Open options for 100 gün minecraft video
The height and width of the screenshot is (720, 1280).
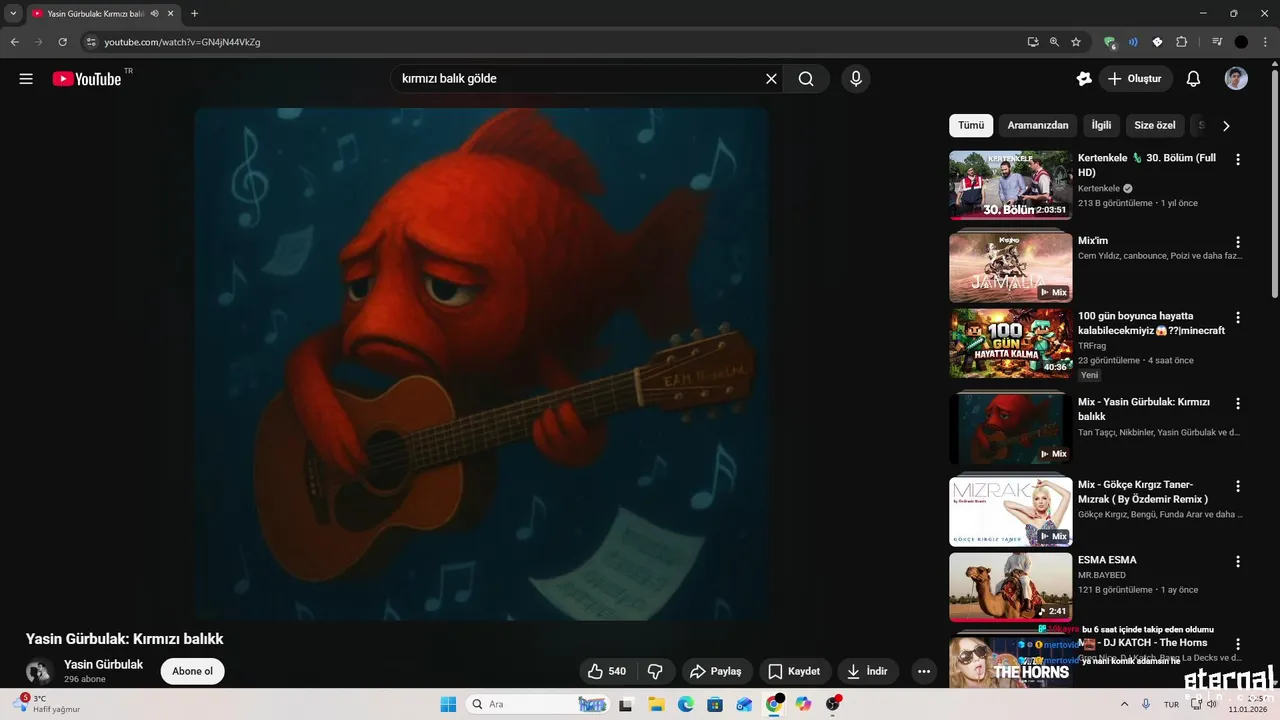coord(1238,317)
